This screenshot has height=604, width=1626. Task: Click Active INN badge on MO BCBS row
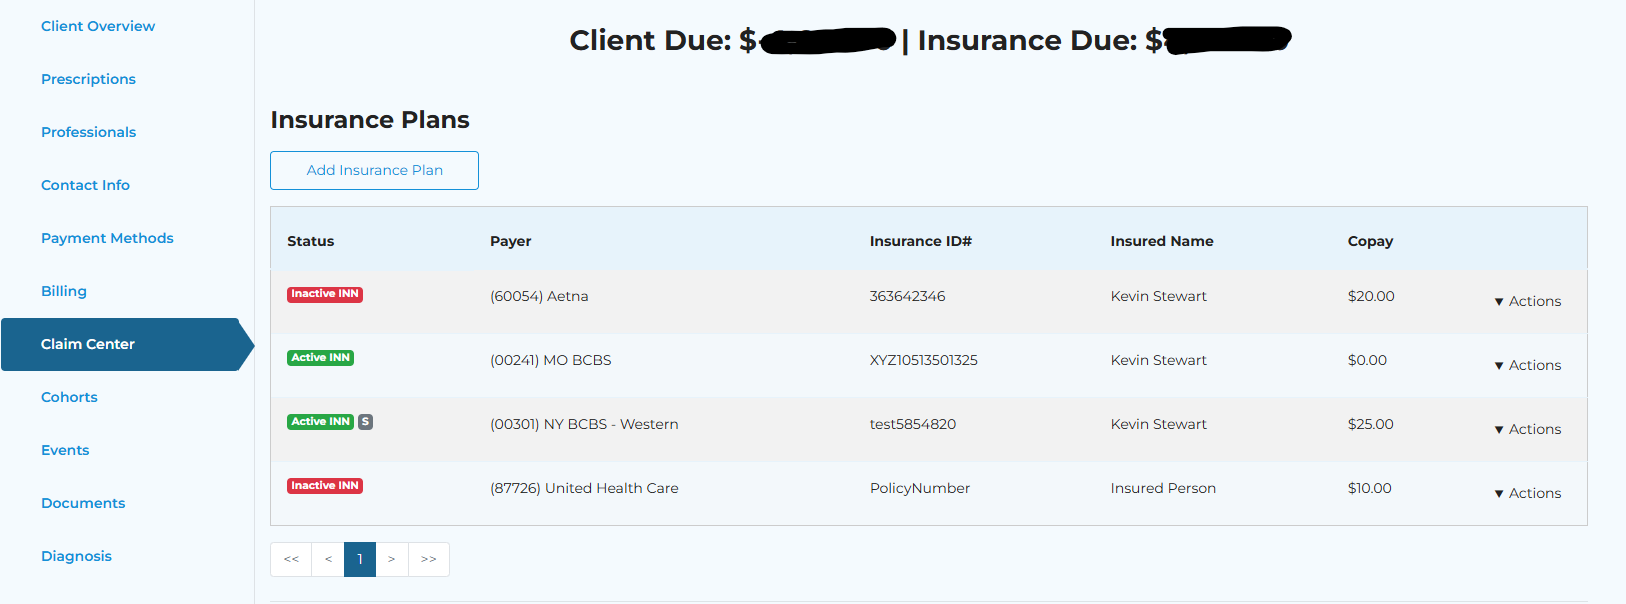pyautogui.click(x=320, y=358)
